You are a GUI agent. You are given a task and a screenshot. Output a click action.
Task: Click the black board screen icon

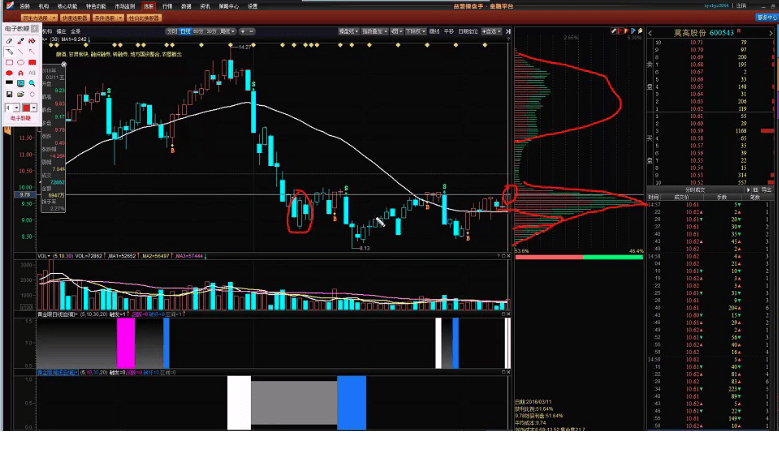(x=9, y=83)
